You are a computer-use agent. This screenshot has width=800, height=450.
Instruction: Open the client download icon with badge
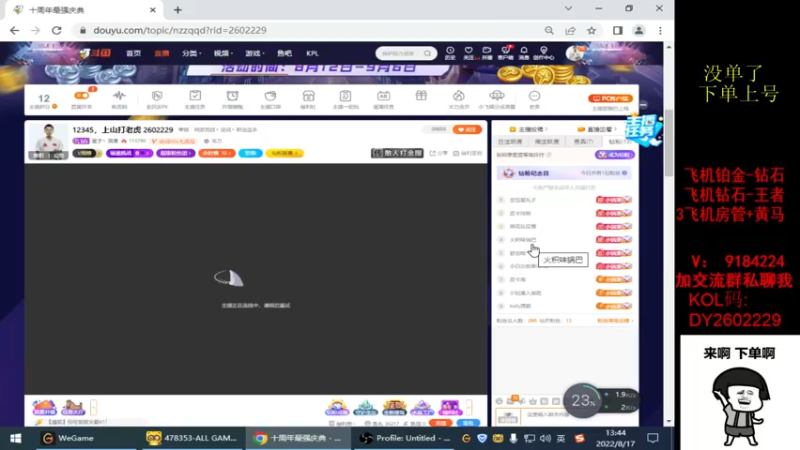pos(506,53)
